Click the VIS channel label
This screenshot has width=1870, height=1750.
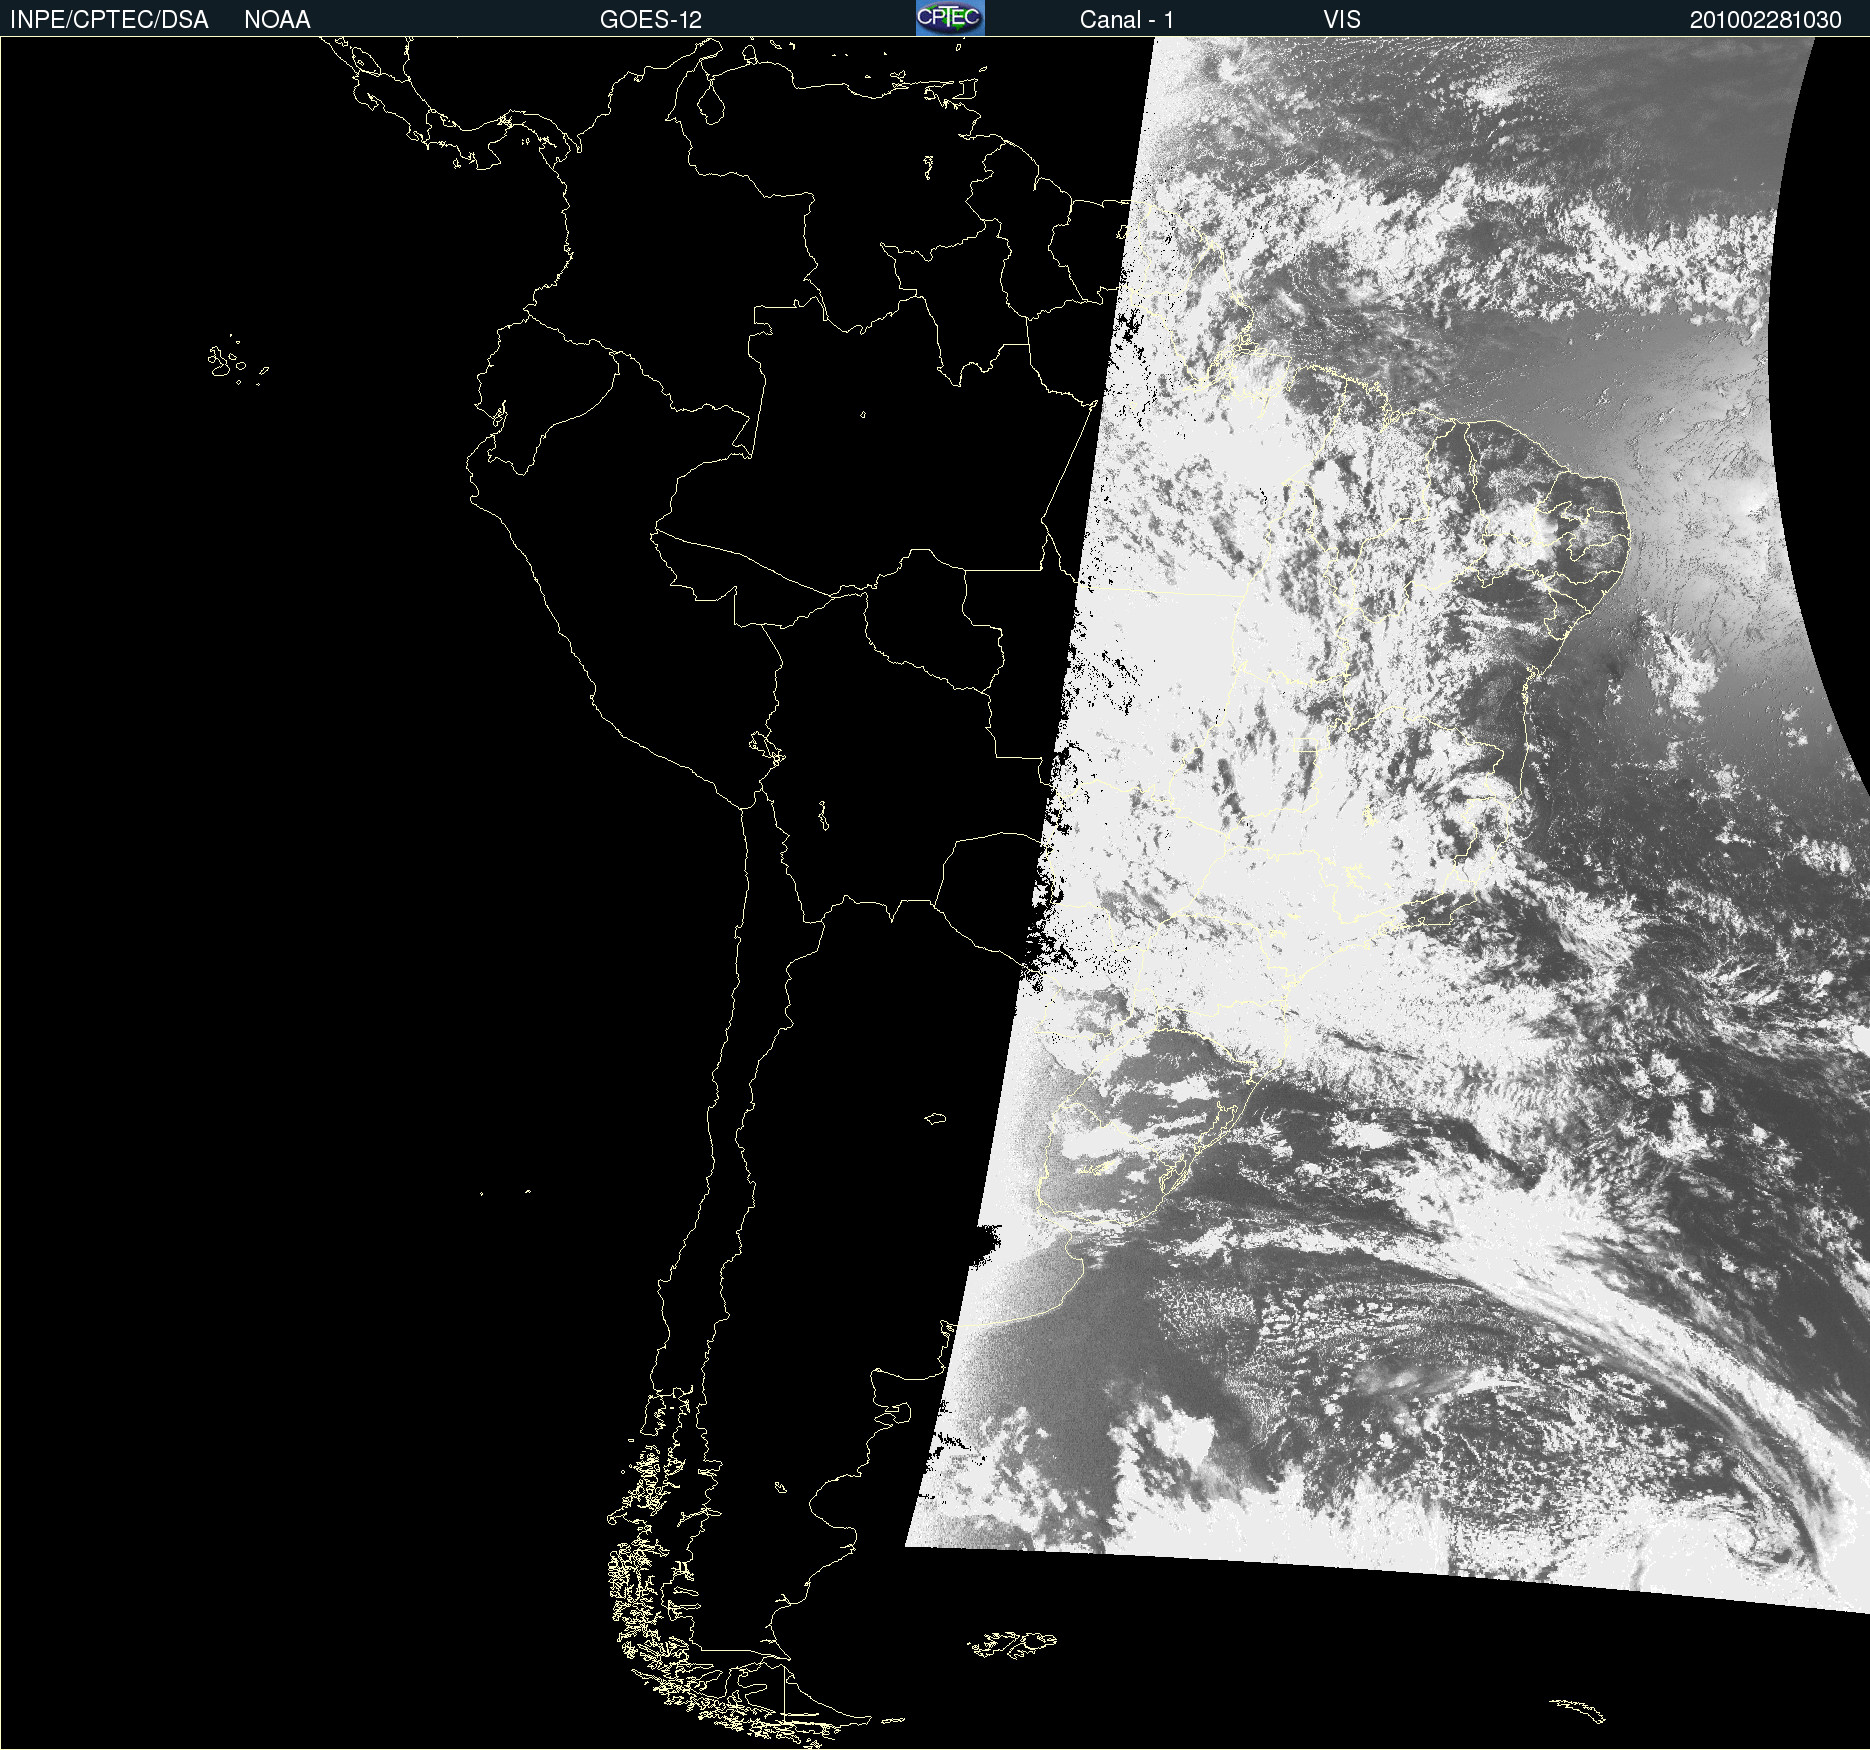[1342, 20]
